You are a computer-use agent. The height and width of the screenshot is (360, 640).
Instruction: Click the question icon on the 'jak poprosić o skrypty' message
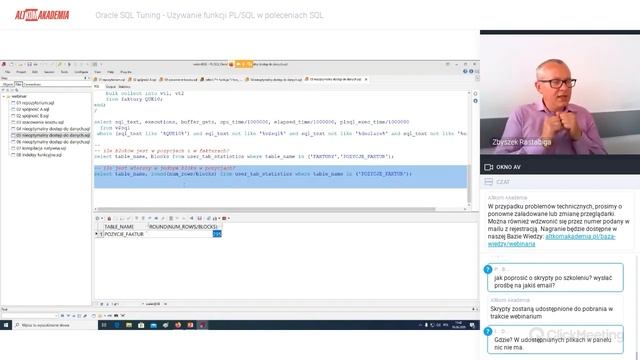(x=488, y=269)
